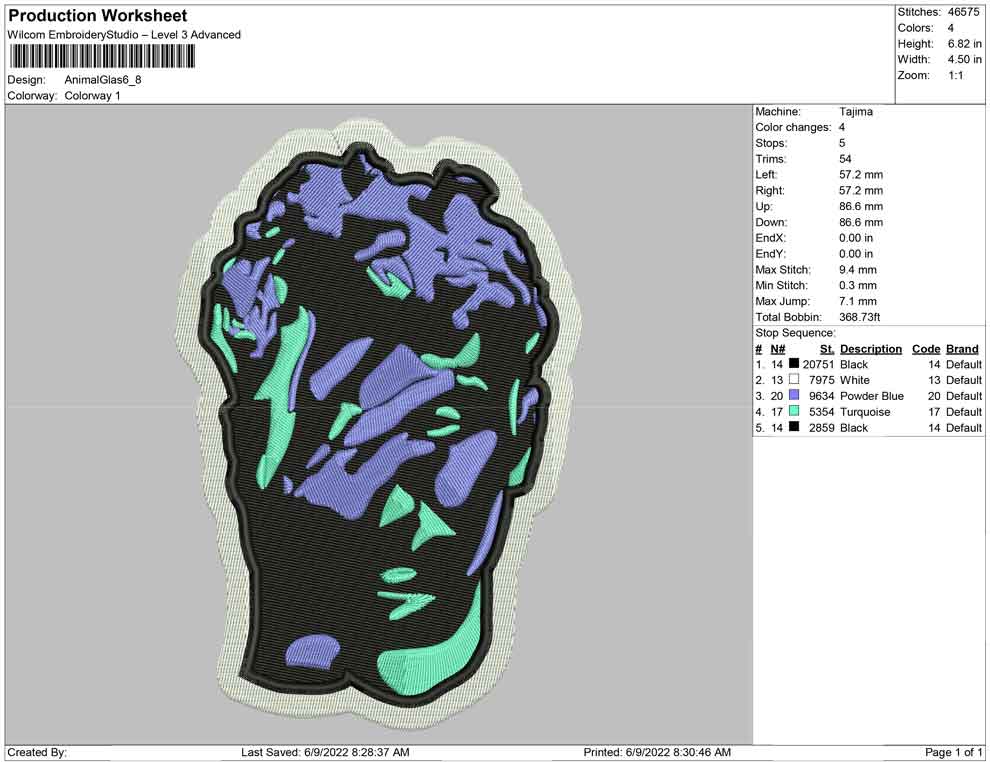The height and width of the screenshot is (762, 990).
Task: Click the Powder Blue color swatch
Action: pyautogui.click(x=794, y=395)
